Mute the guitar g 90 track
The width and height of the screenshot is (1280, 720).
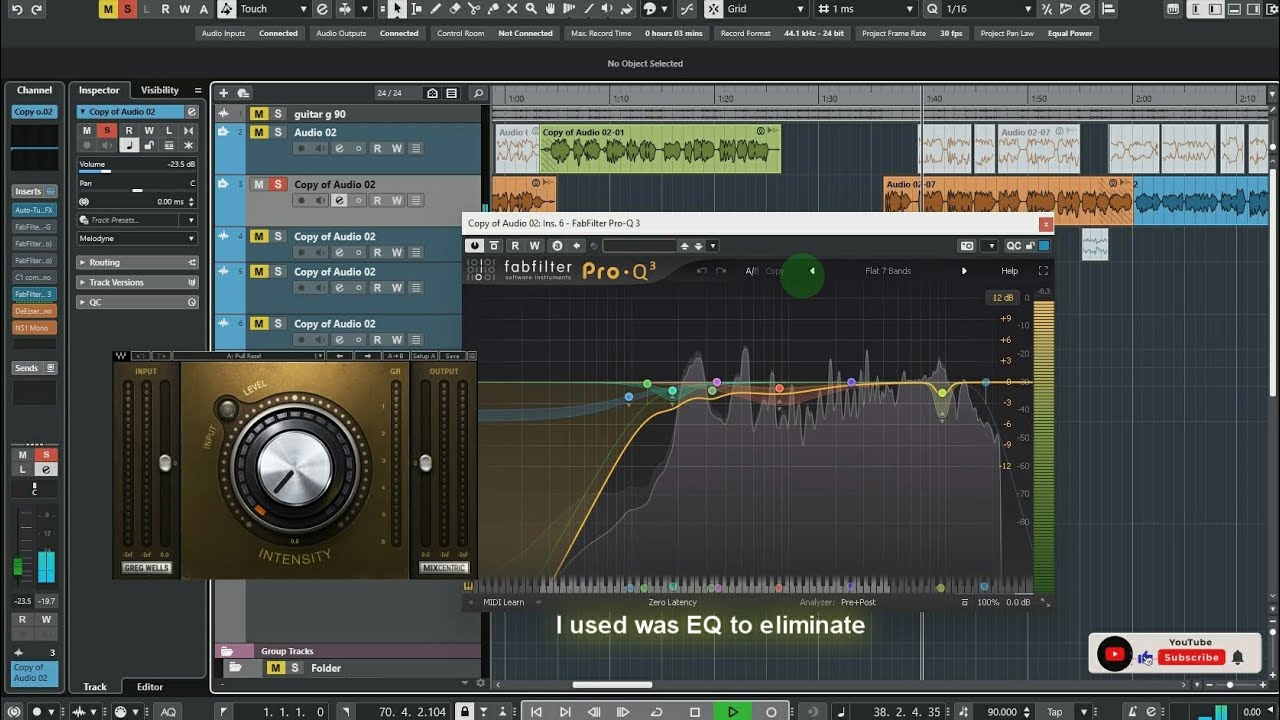point(259,114)
